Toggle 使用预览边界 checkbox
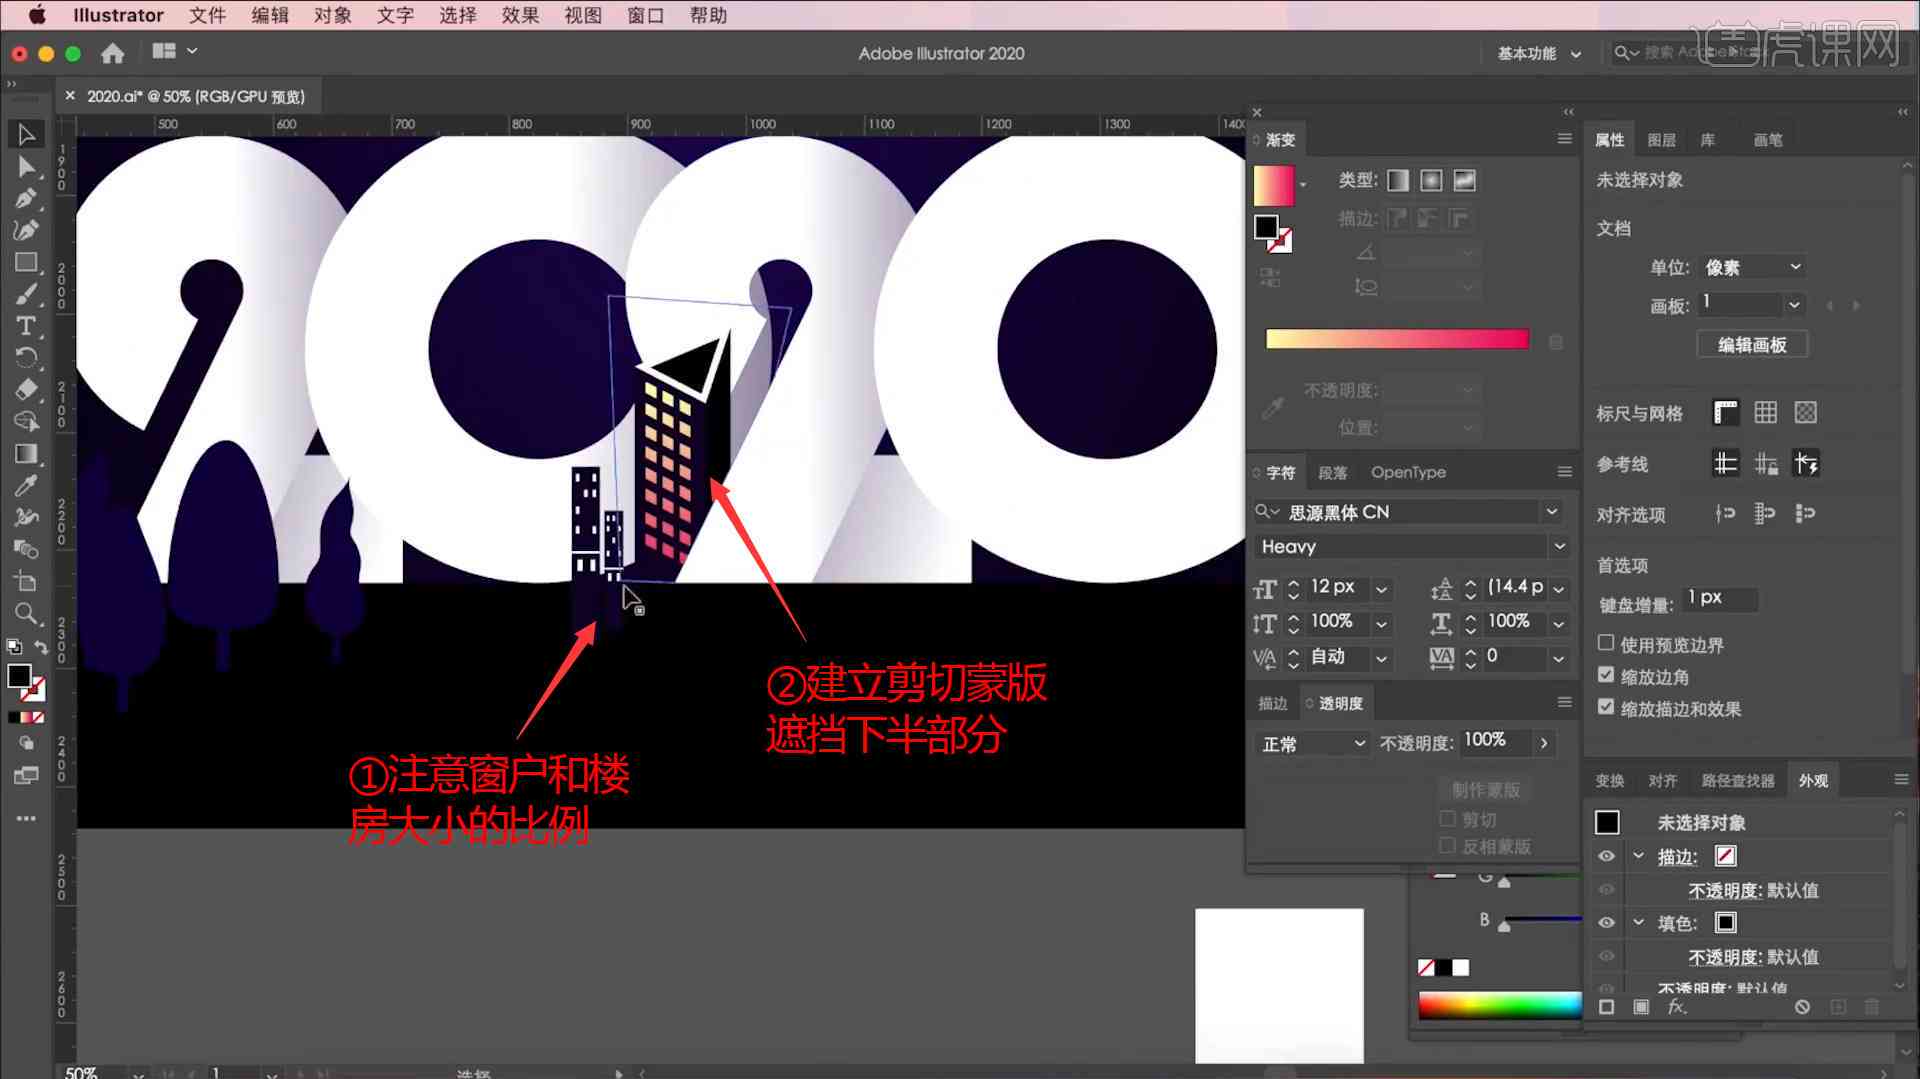Image resolution: width=1920 pixels, height=1079 pixels. 1606,643
